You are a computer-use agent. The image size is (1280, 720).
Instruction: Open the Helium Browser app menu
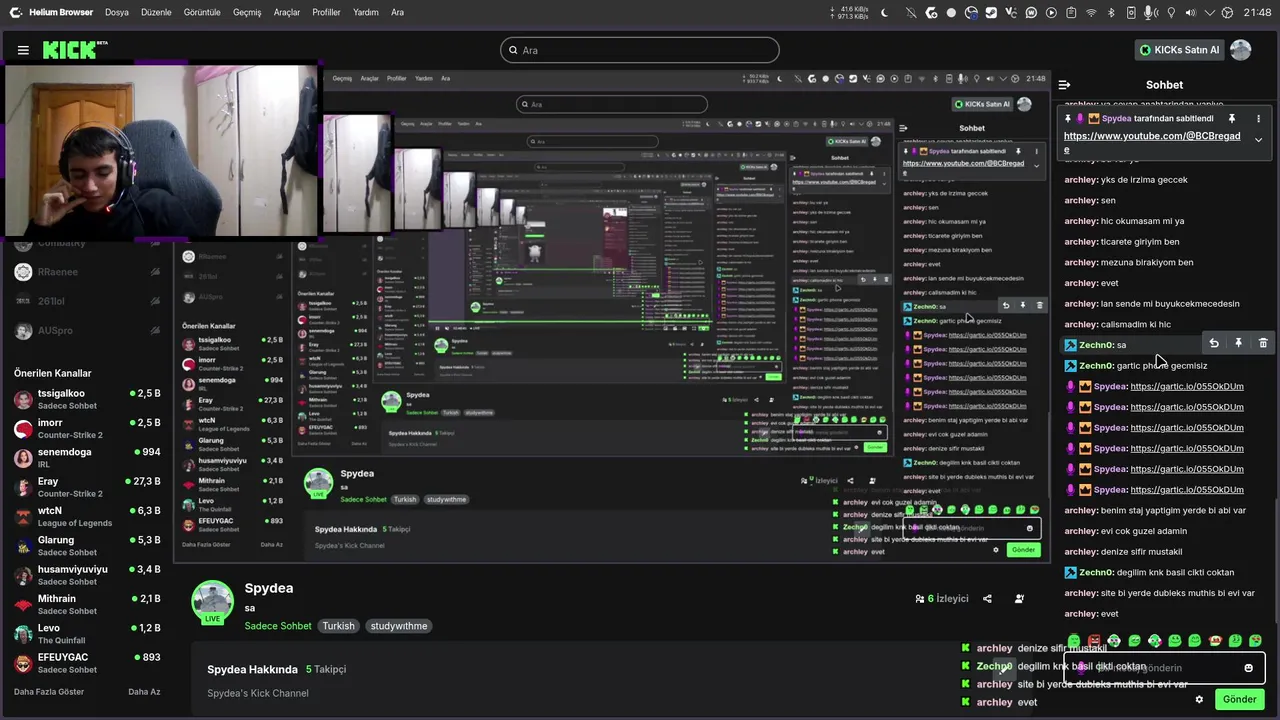click(61, 13)
